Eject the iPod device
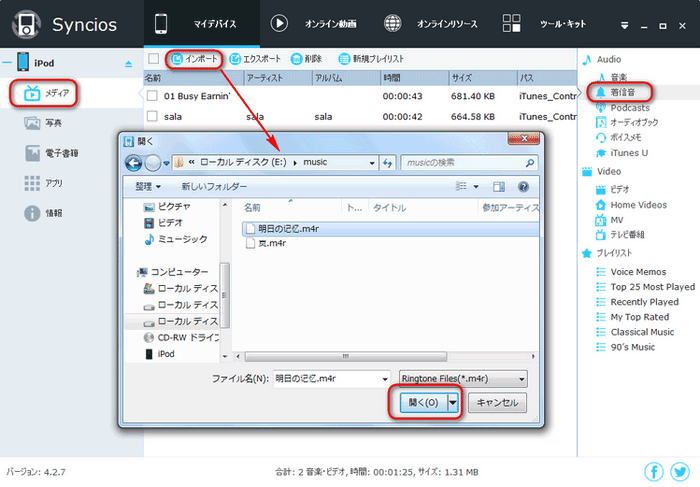Viewport: 700px width, 487px height. point(129,64)
